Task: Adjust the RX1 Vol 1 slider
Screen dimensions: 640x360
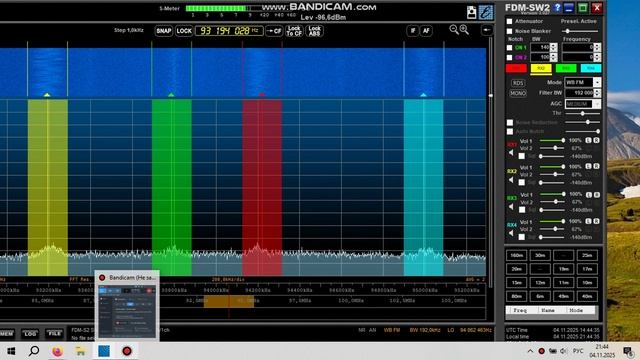Action: (x=552, y=140)
